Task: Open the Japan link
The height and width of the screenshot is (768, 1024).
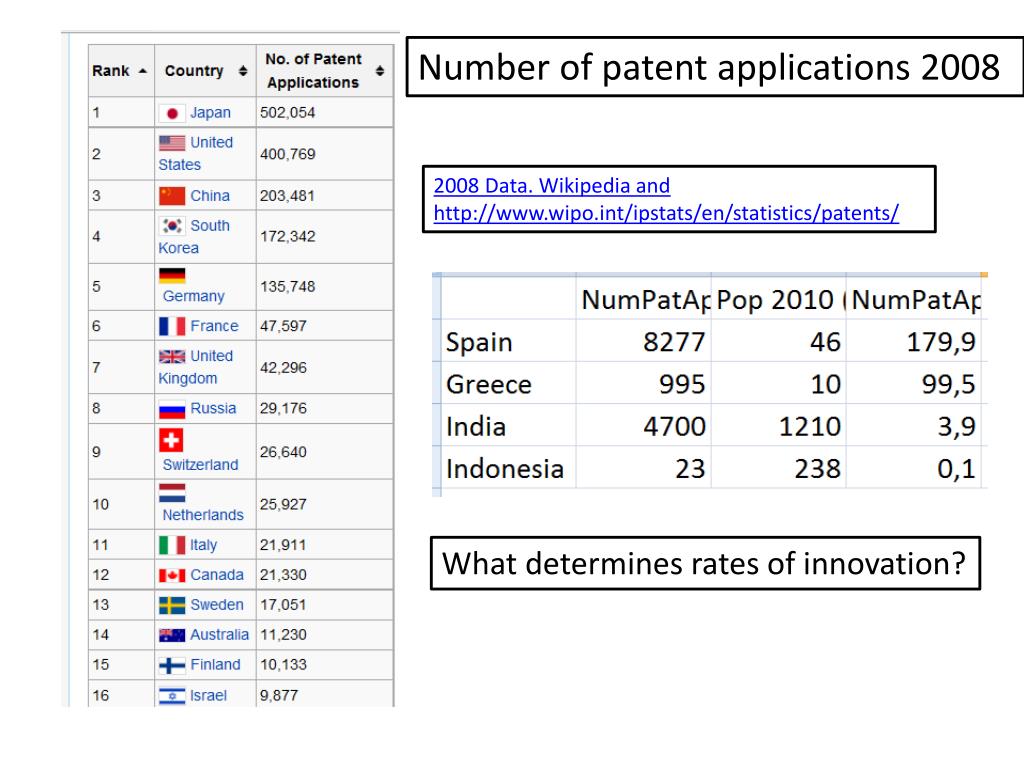Action: tap(210, 113)
